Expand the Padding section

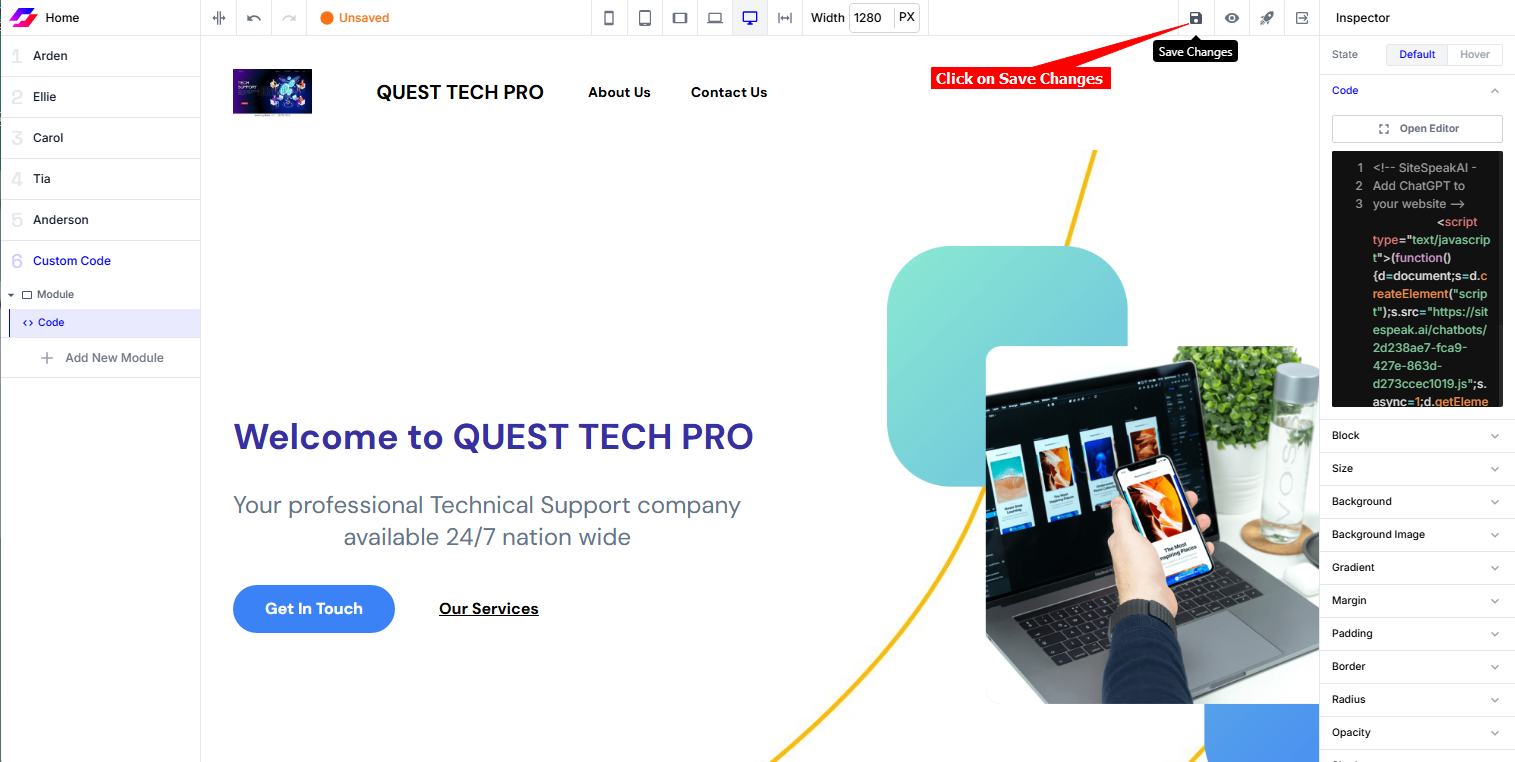click(1417, 634)
